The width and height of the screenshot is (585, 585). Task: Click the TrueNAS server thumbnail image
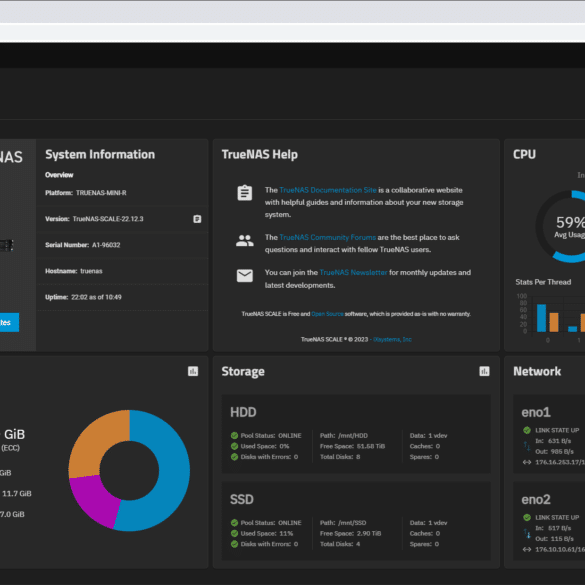[x=7, y=245]
